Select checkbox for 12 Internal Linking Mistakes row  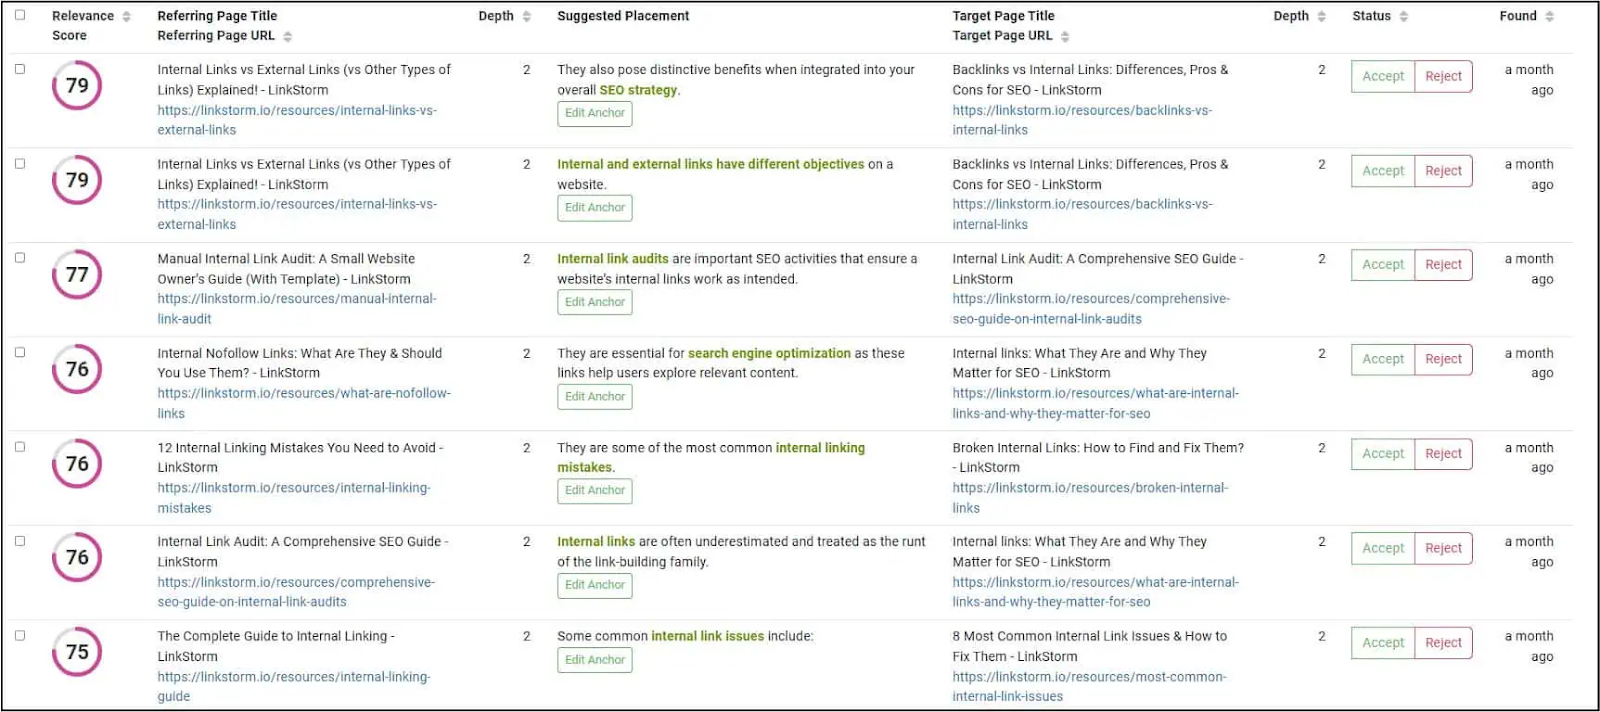pos(20,446)
